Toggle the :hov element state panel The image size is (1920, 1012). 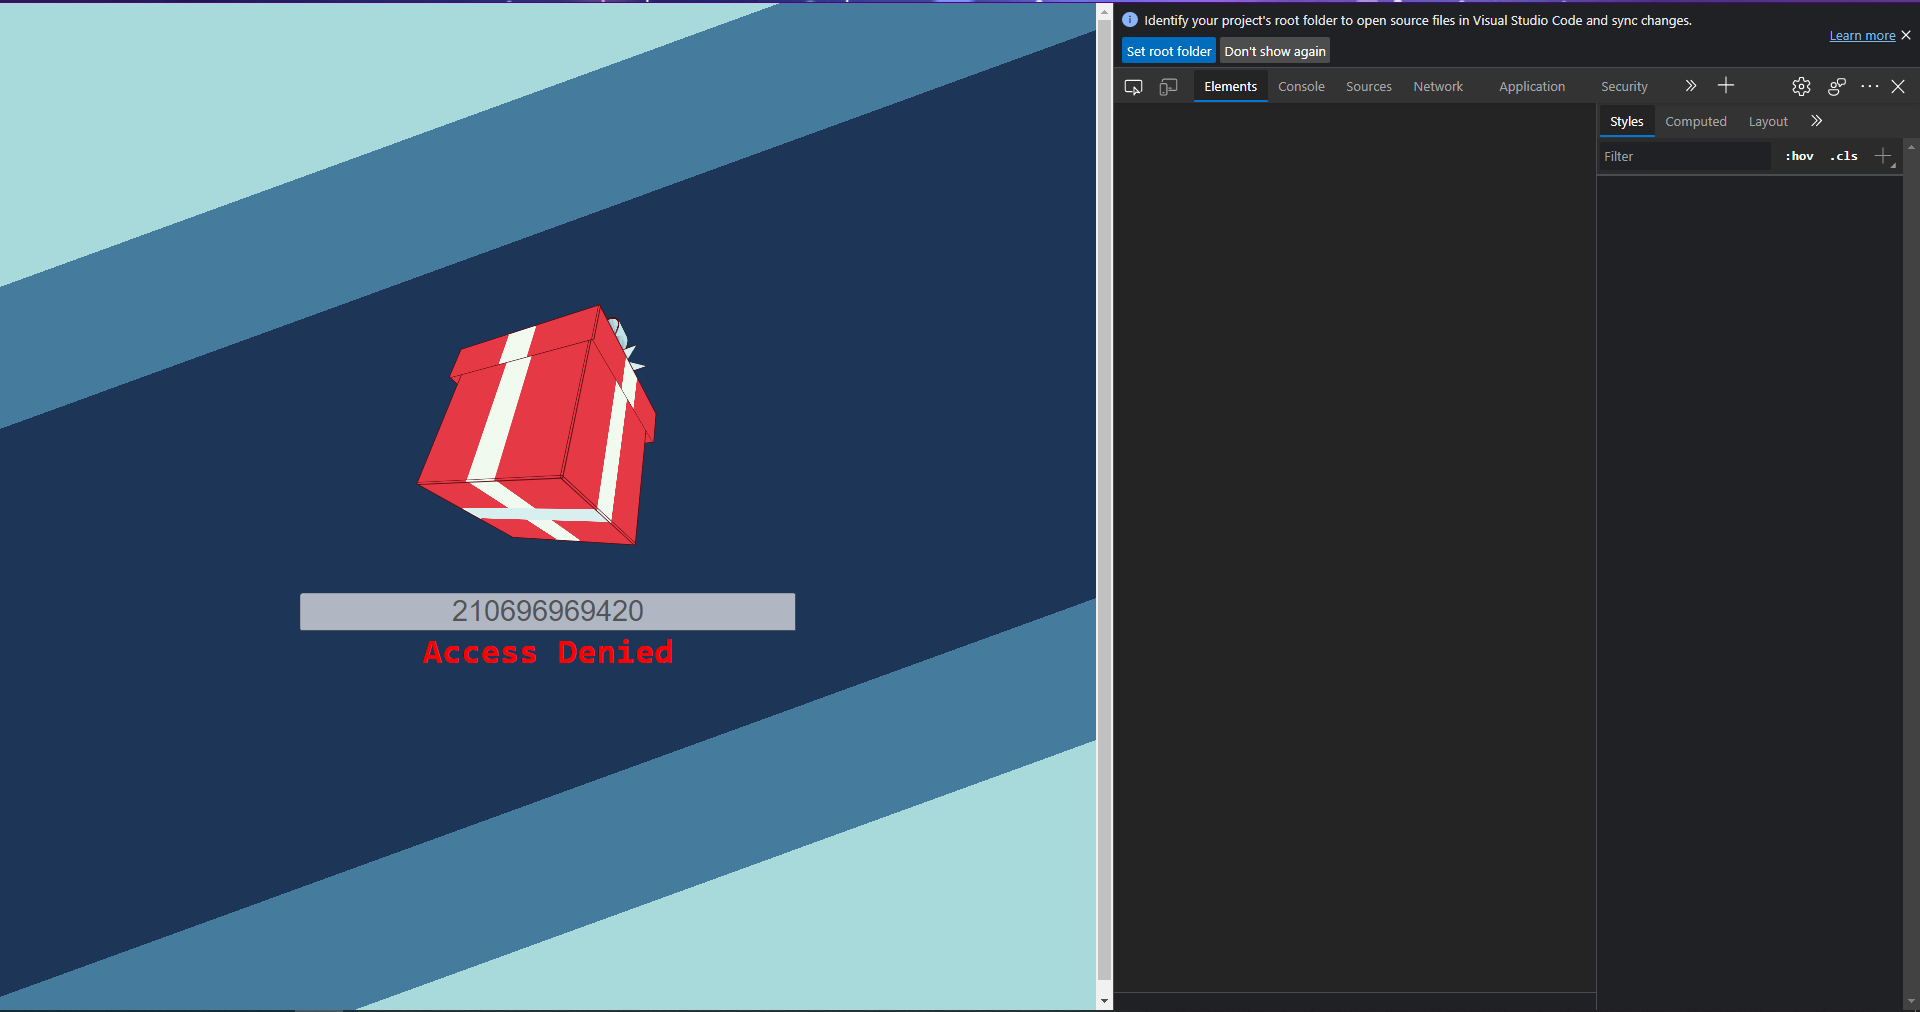[x=1799, y=156]
